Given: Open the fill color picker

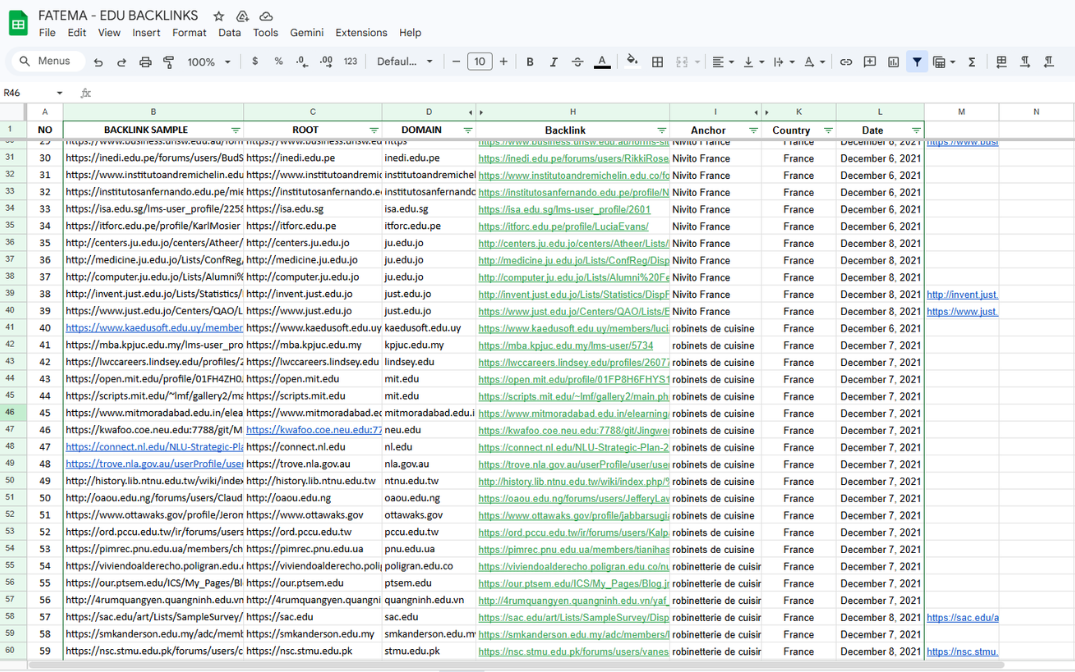Looking at the screenshot, I should [632, 62].
